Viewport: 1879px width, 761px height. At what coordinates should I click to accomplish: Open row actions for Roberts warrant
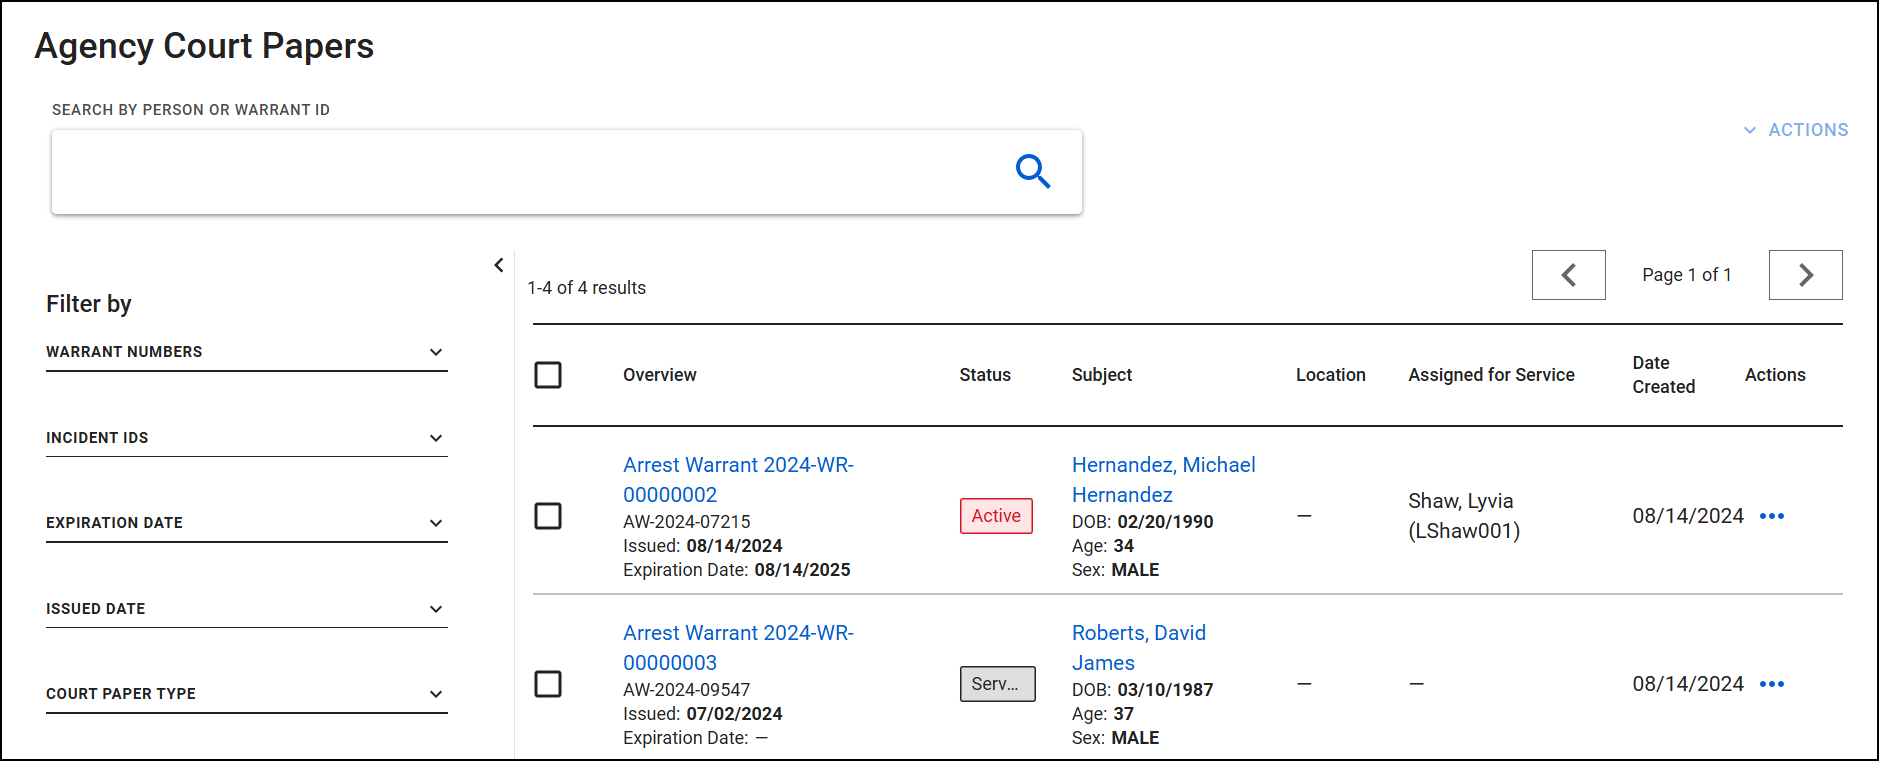click(x=1771, y=684)
